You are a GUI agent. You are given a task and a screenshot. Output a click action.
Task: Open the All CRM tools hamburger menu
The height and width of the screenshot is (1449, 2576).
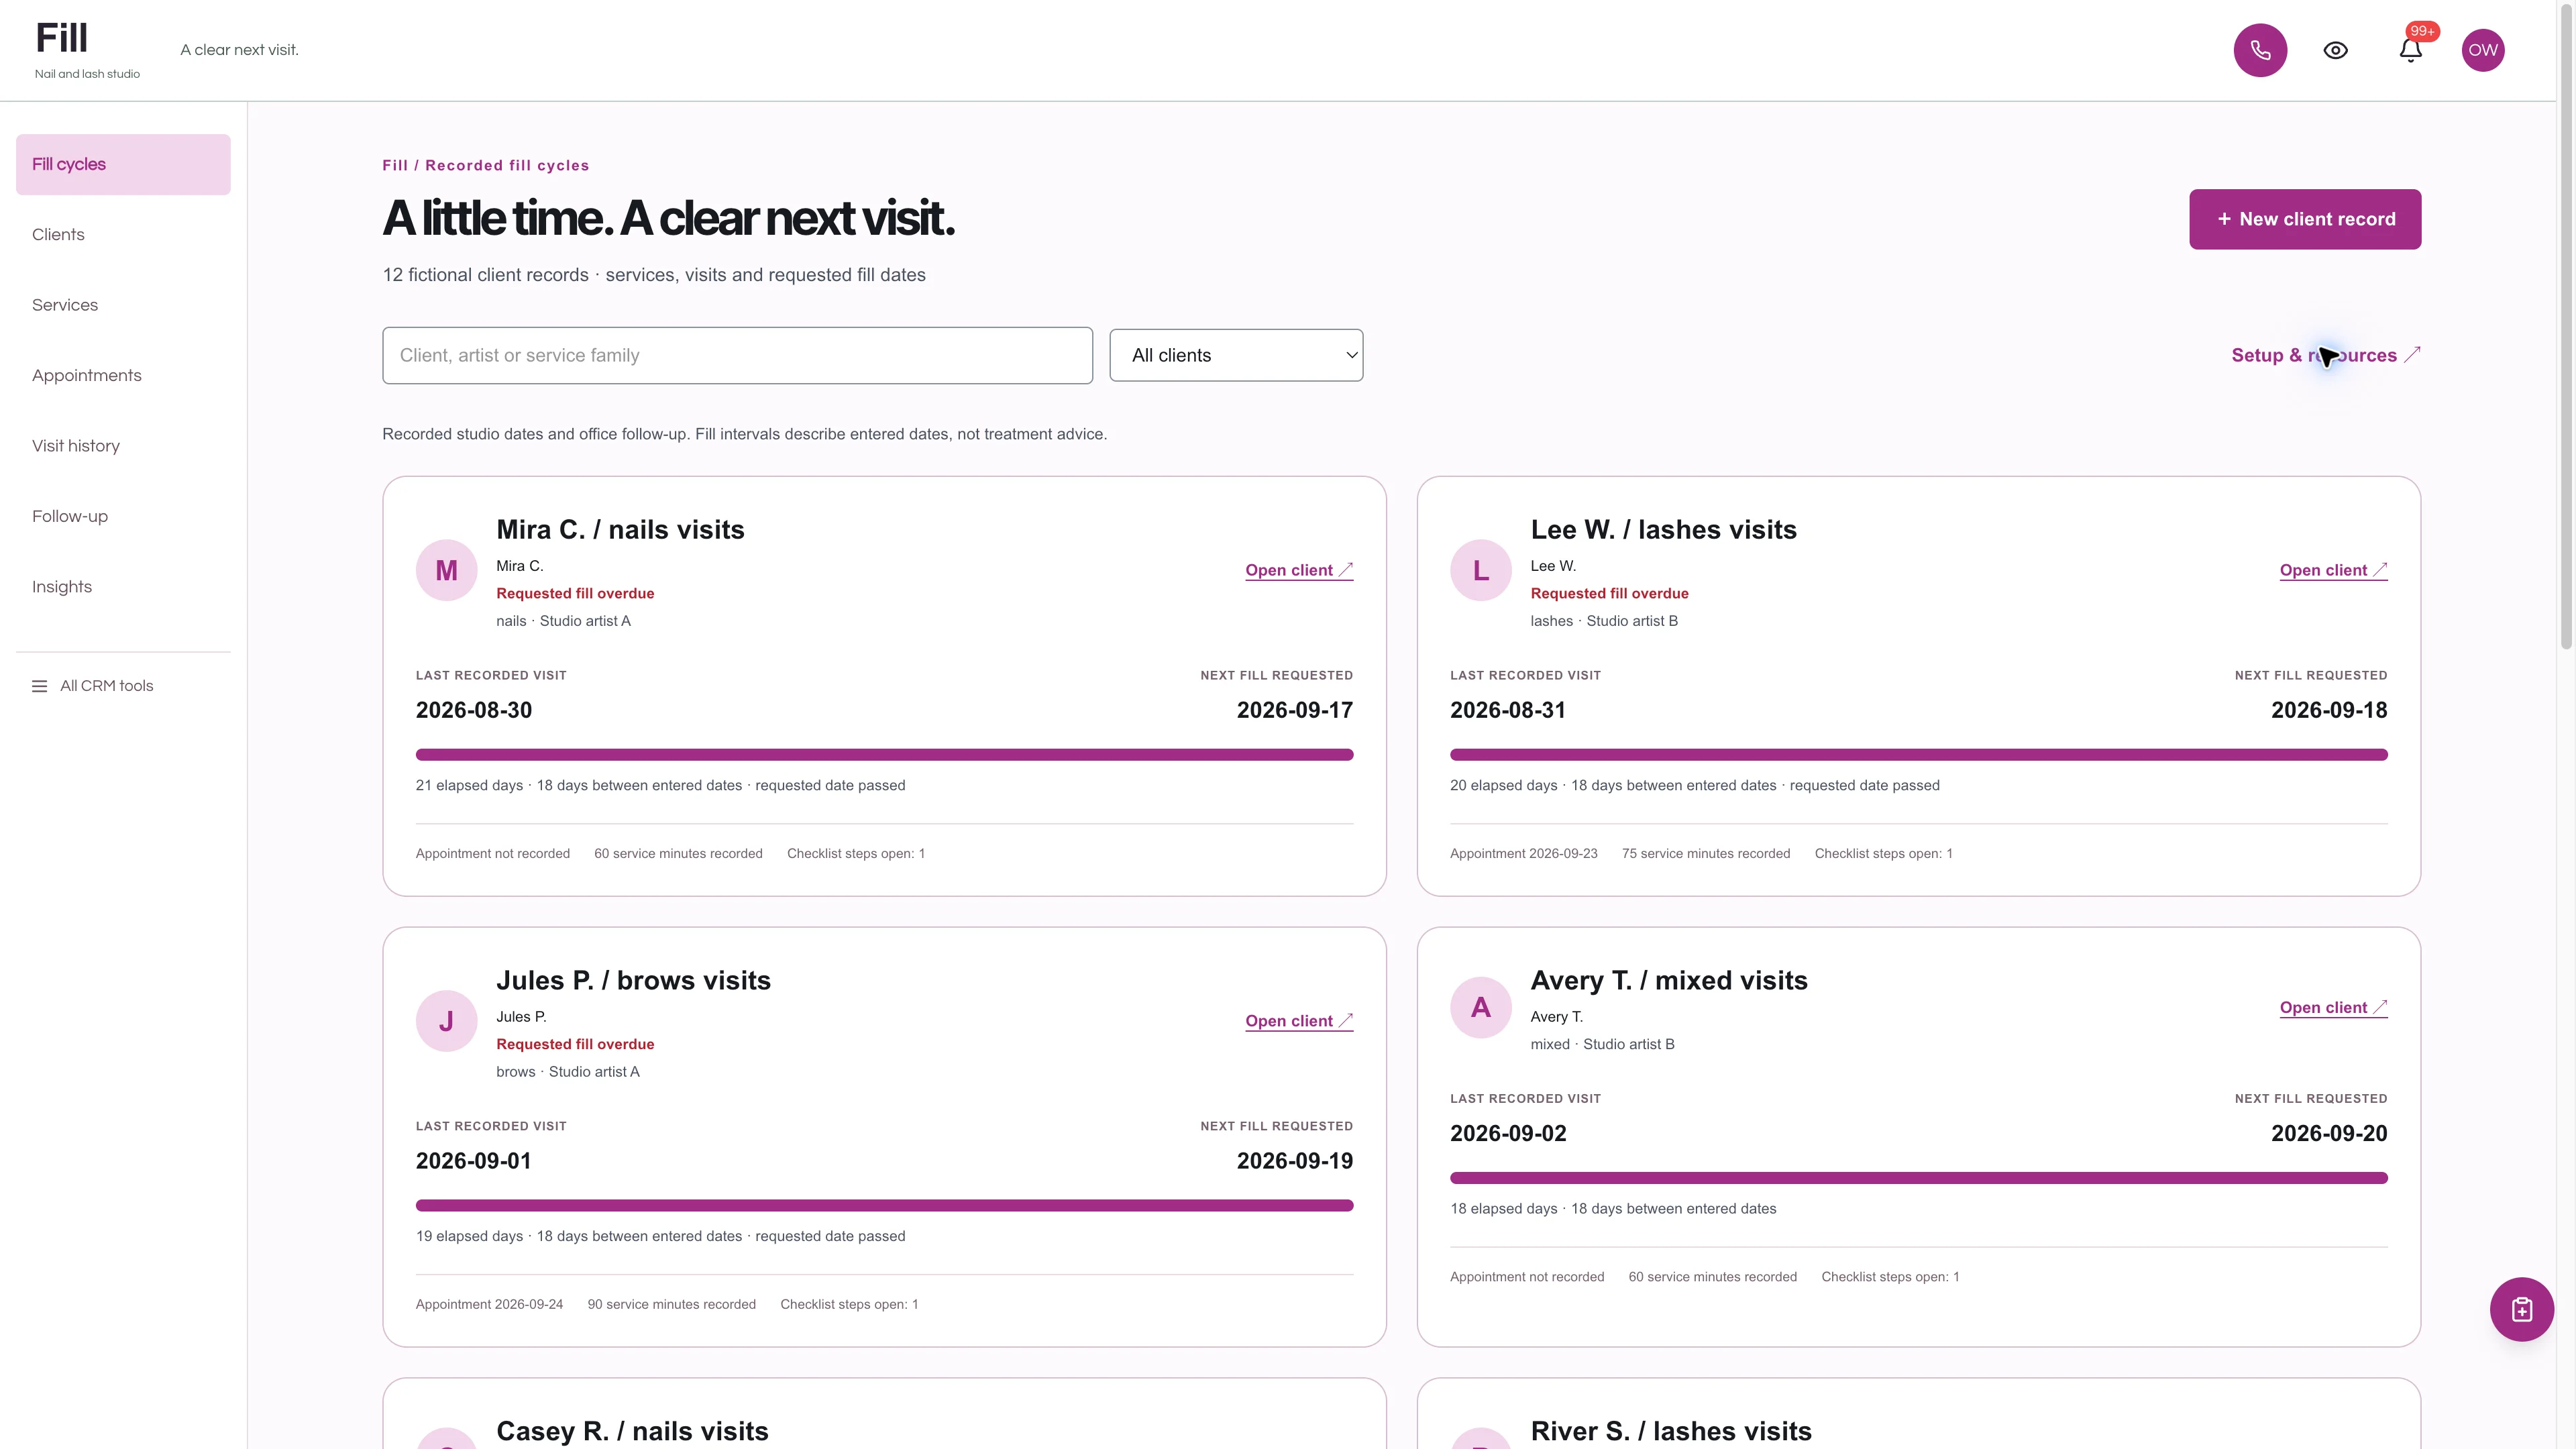point(93,686)
